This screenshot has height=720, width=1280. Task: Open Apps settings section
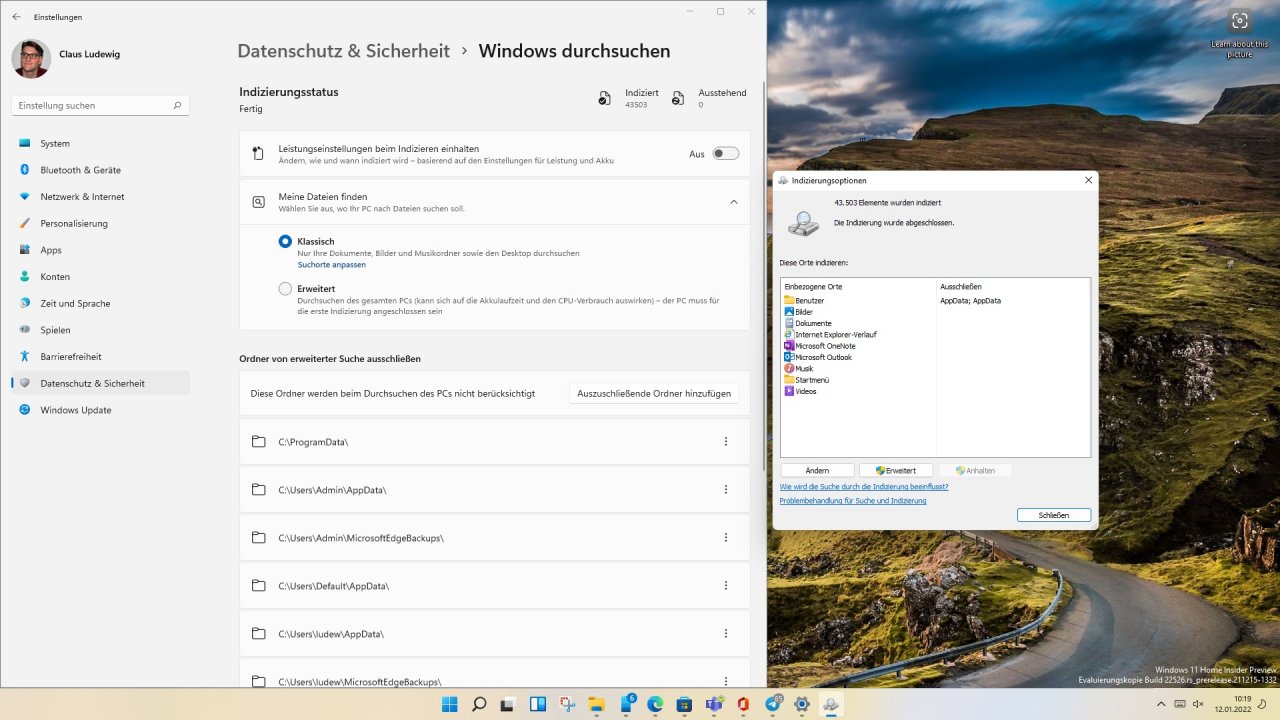point(100,250)
